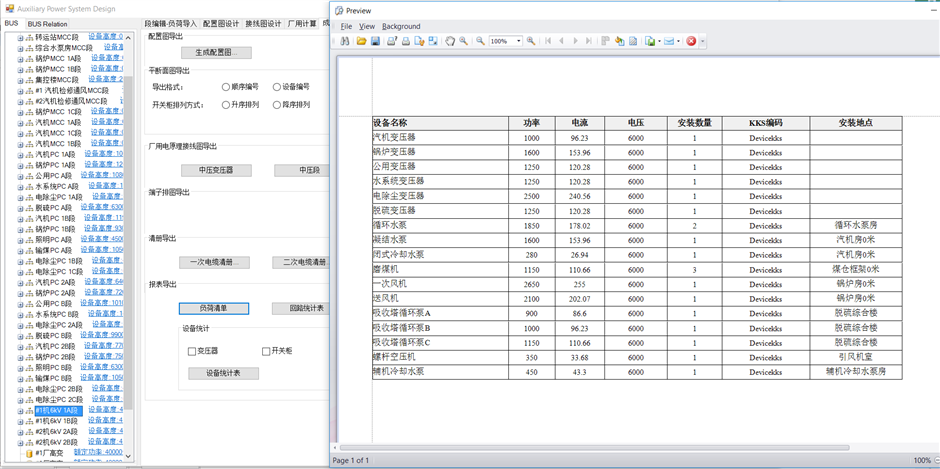Open the Print dialog icon with question mark

coord(391,41)
